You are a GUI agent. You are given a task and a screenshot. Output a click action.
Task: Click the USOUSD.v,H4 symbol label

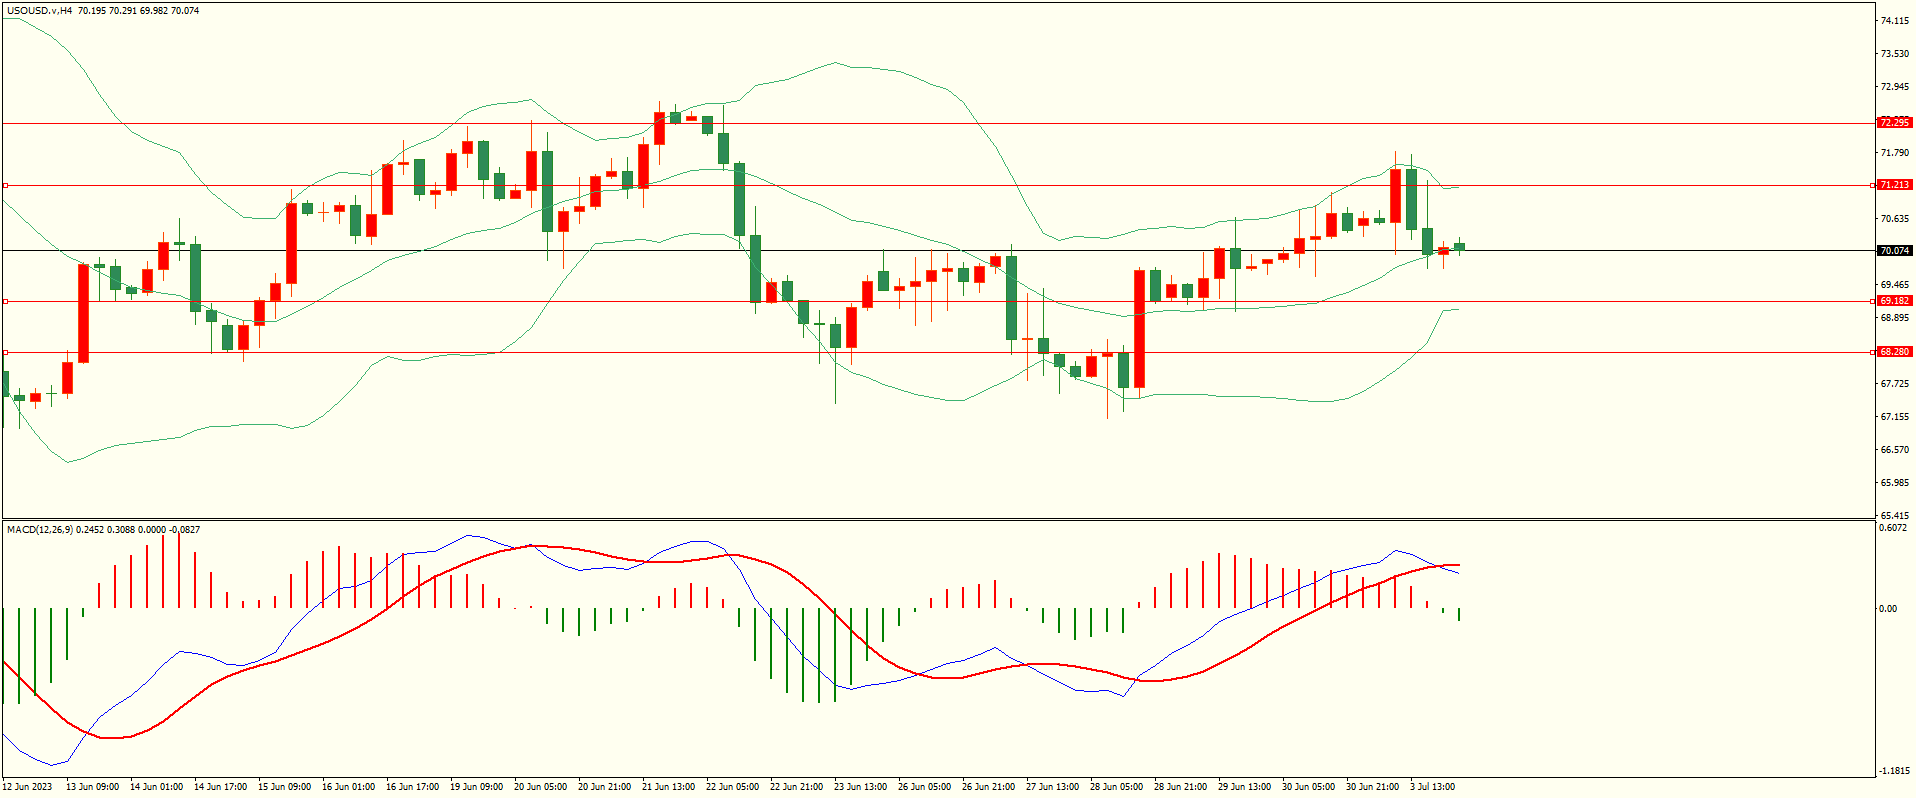coord(39,11)
